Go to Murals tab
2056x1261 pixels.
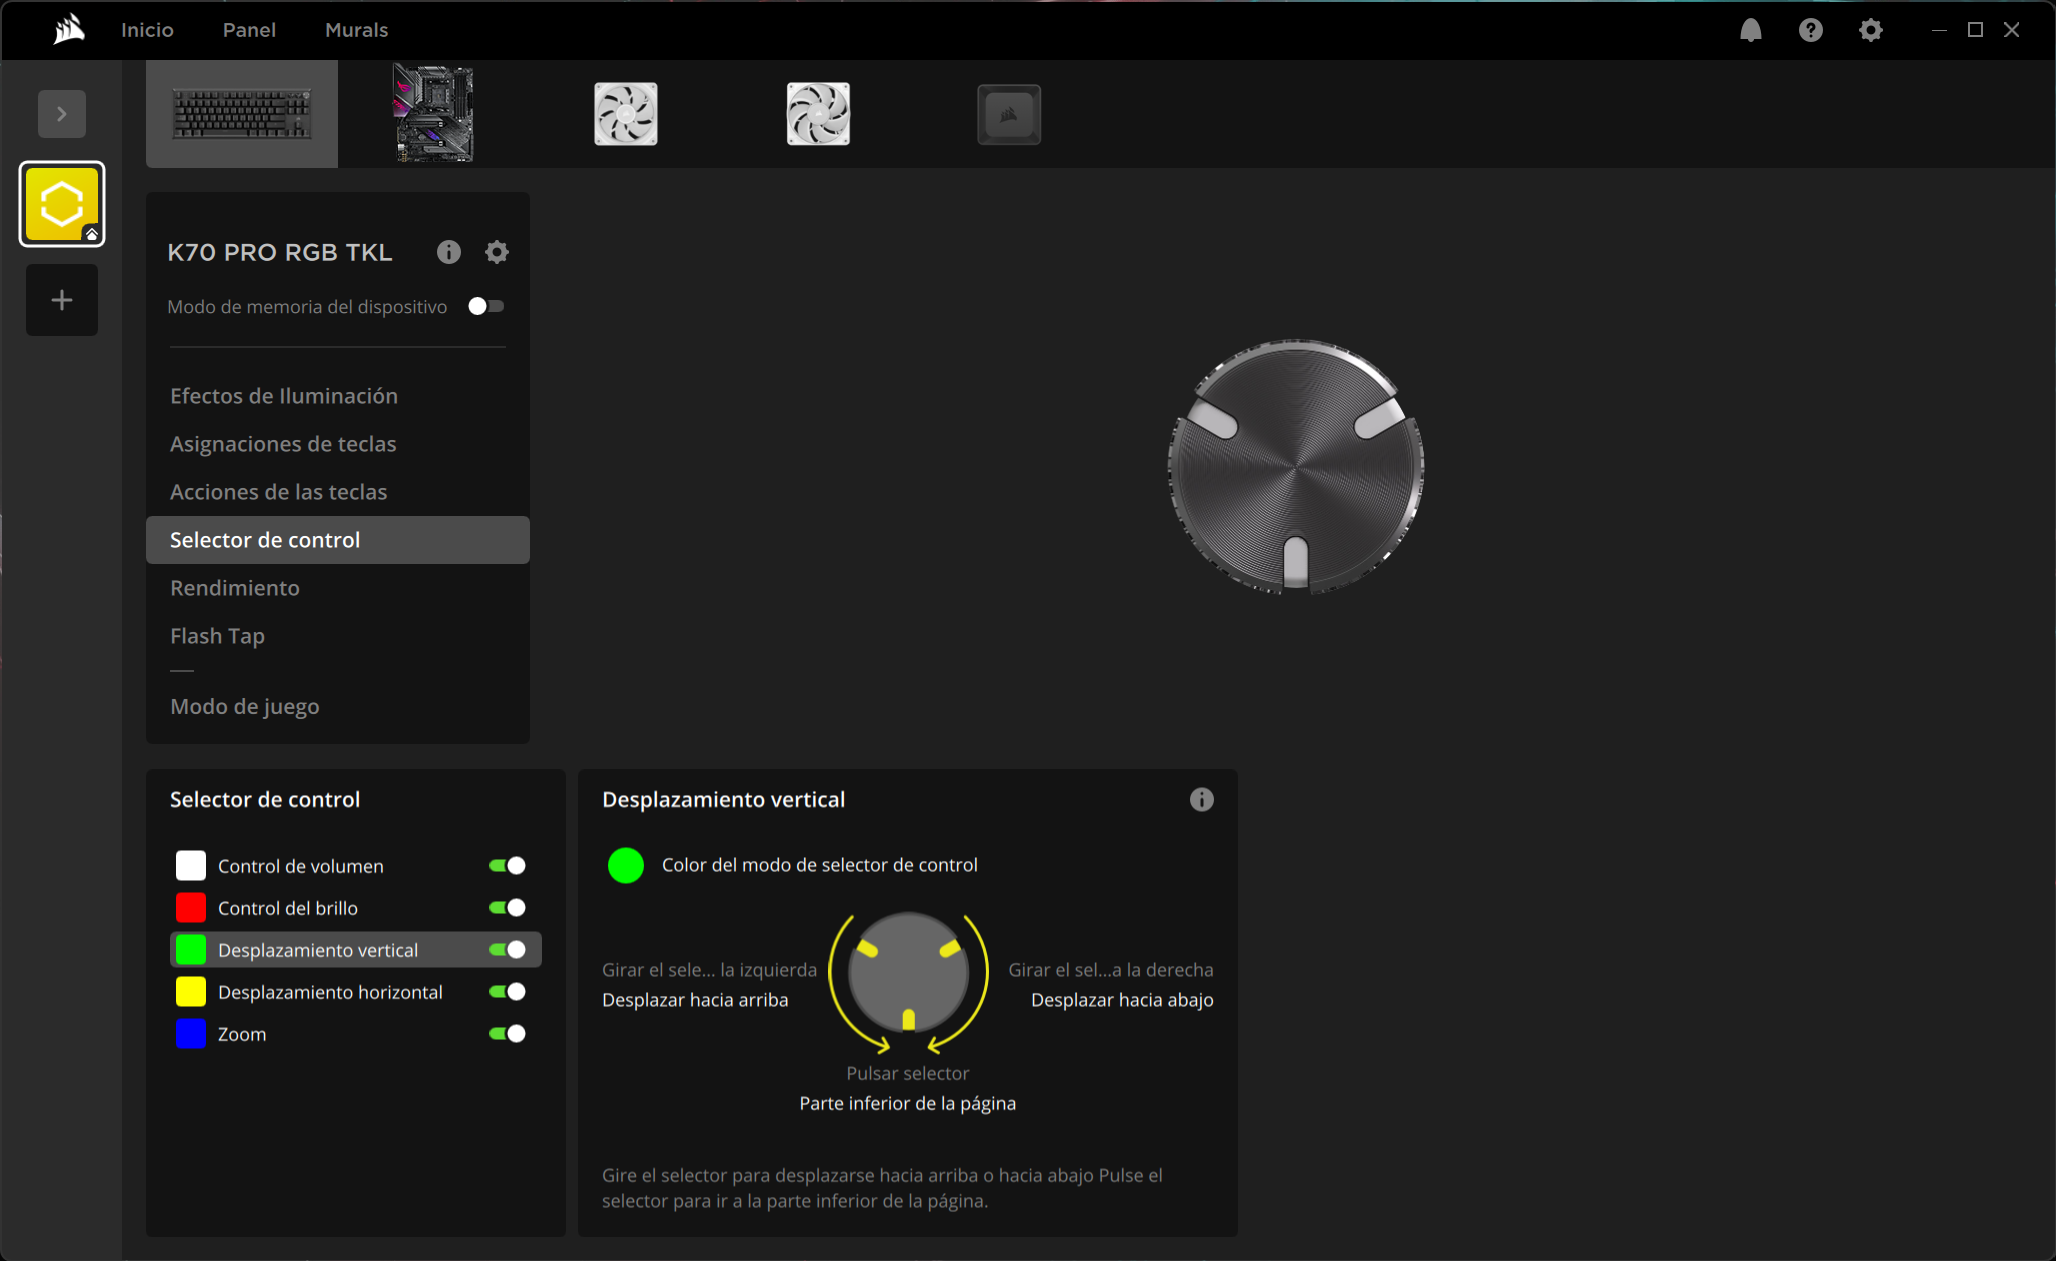356,30
